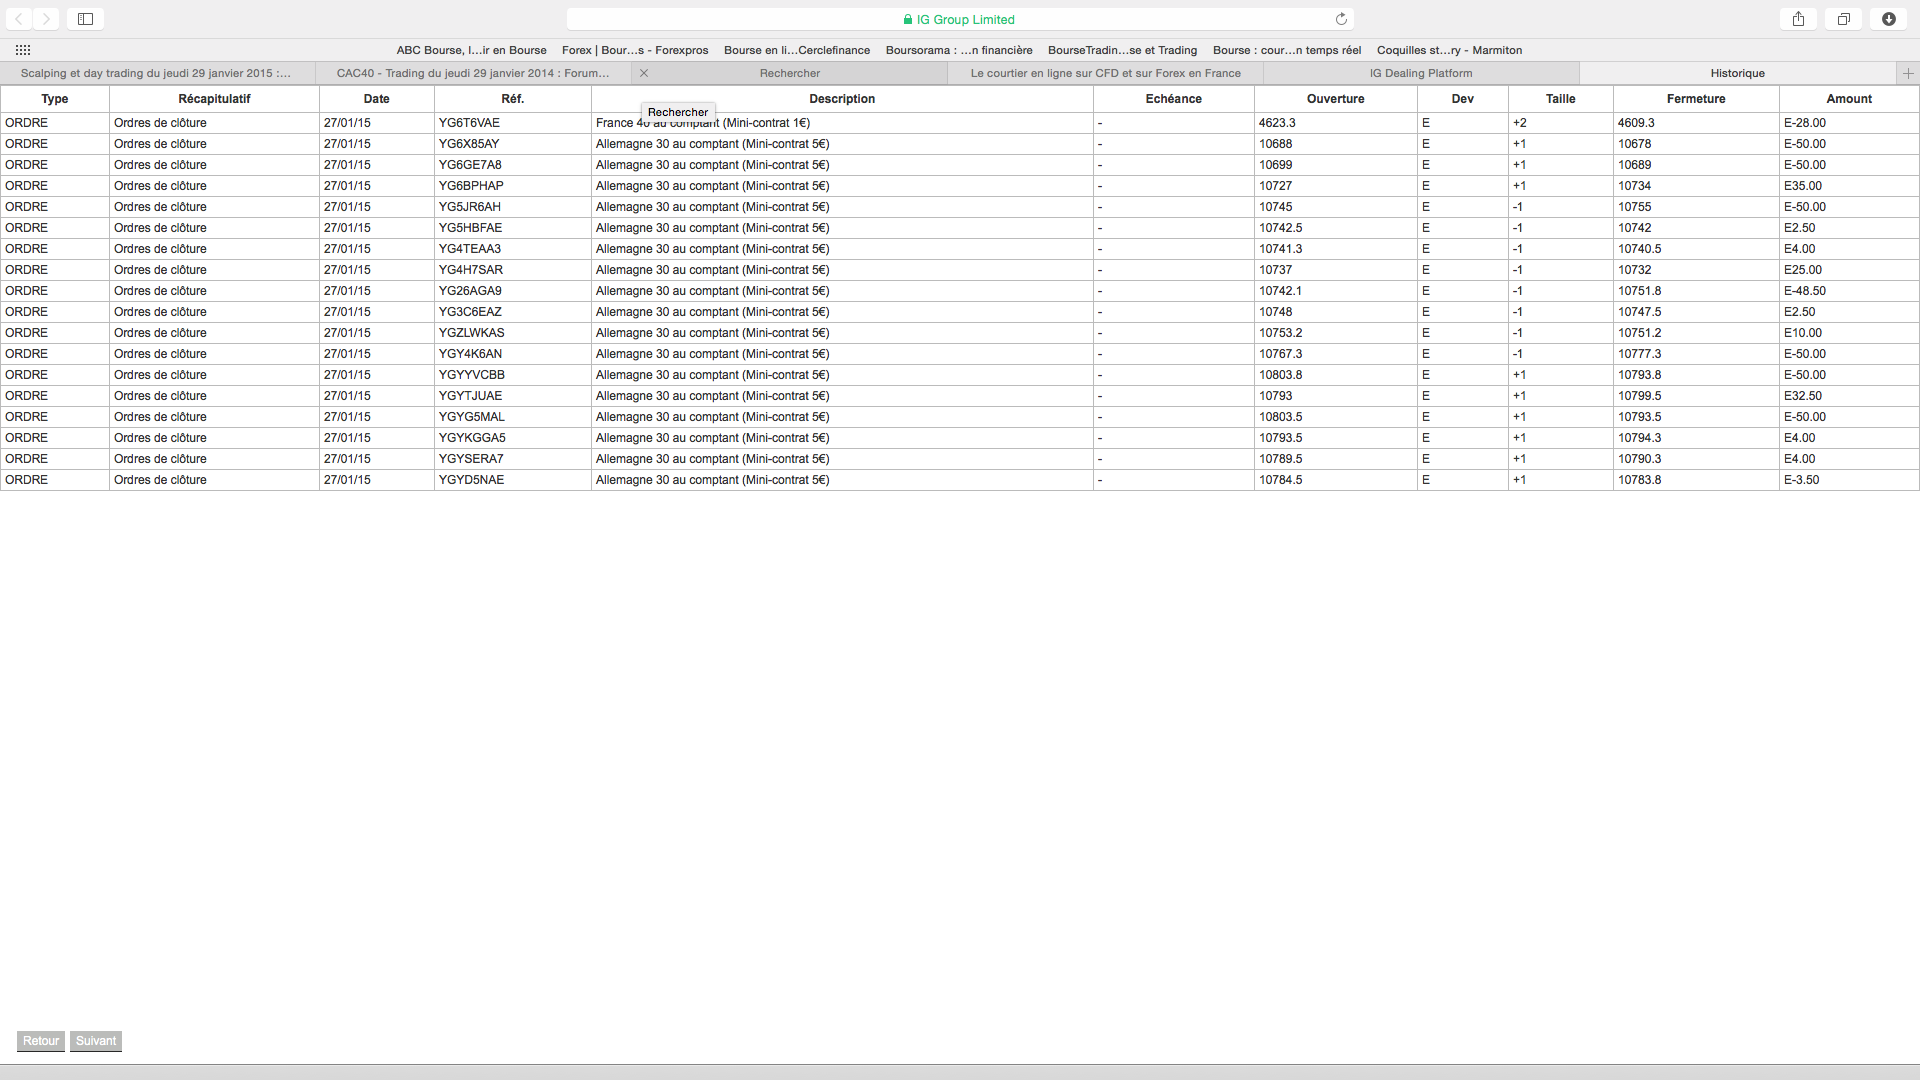The height and width of the screenshot is (1080, 1920).
Task: Switch to the IG Dealing Platform tab
Action: coord(1420,73)
